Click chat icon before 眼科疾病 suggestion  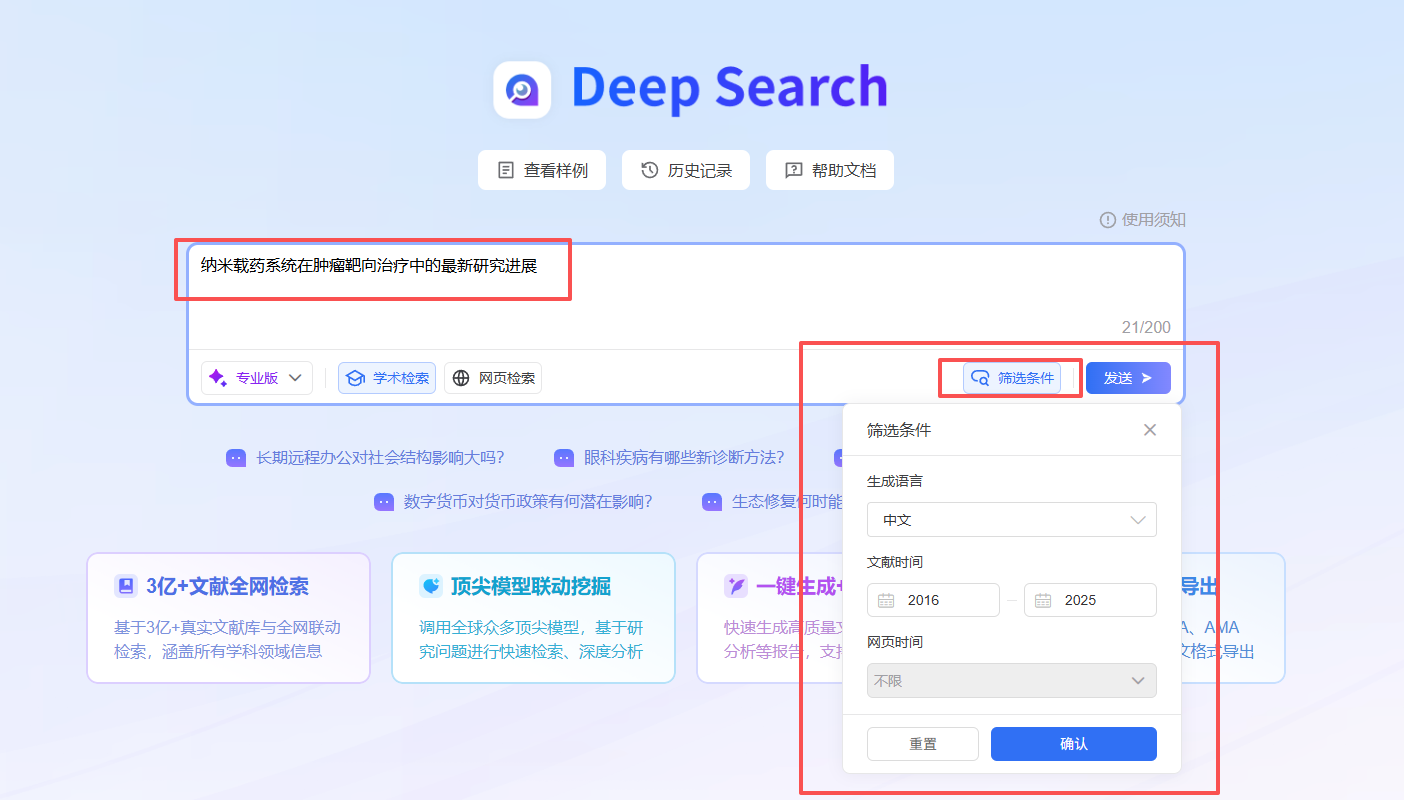point(564,458)
